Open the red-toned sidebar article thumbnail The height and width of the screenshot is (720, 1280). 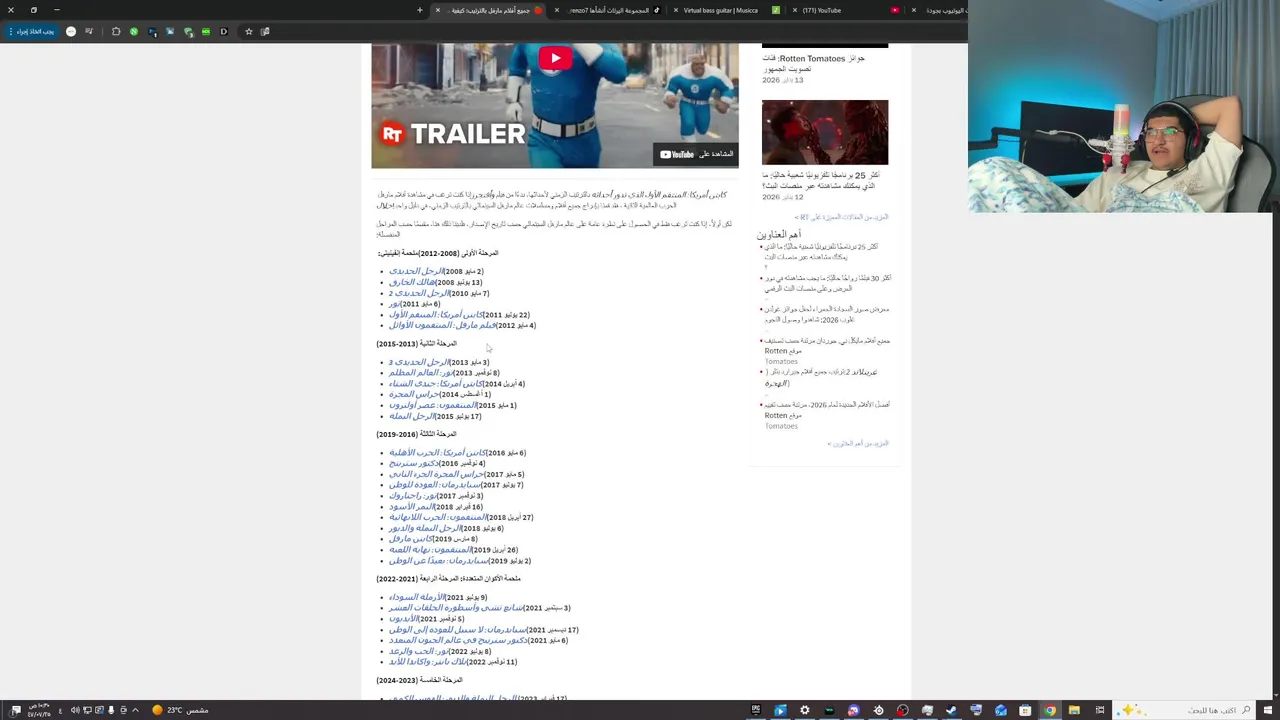click(x=825, y=132)
